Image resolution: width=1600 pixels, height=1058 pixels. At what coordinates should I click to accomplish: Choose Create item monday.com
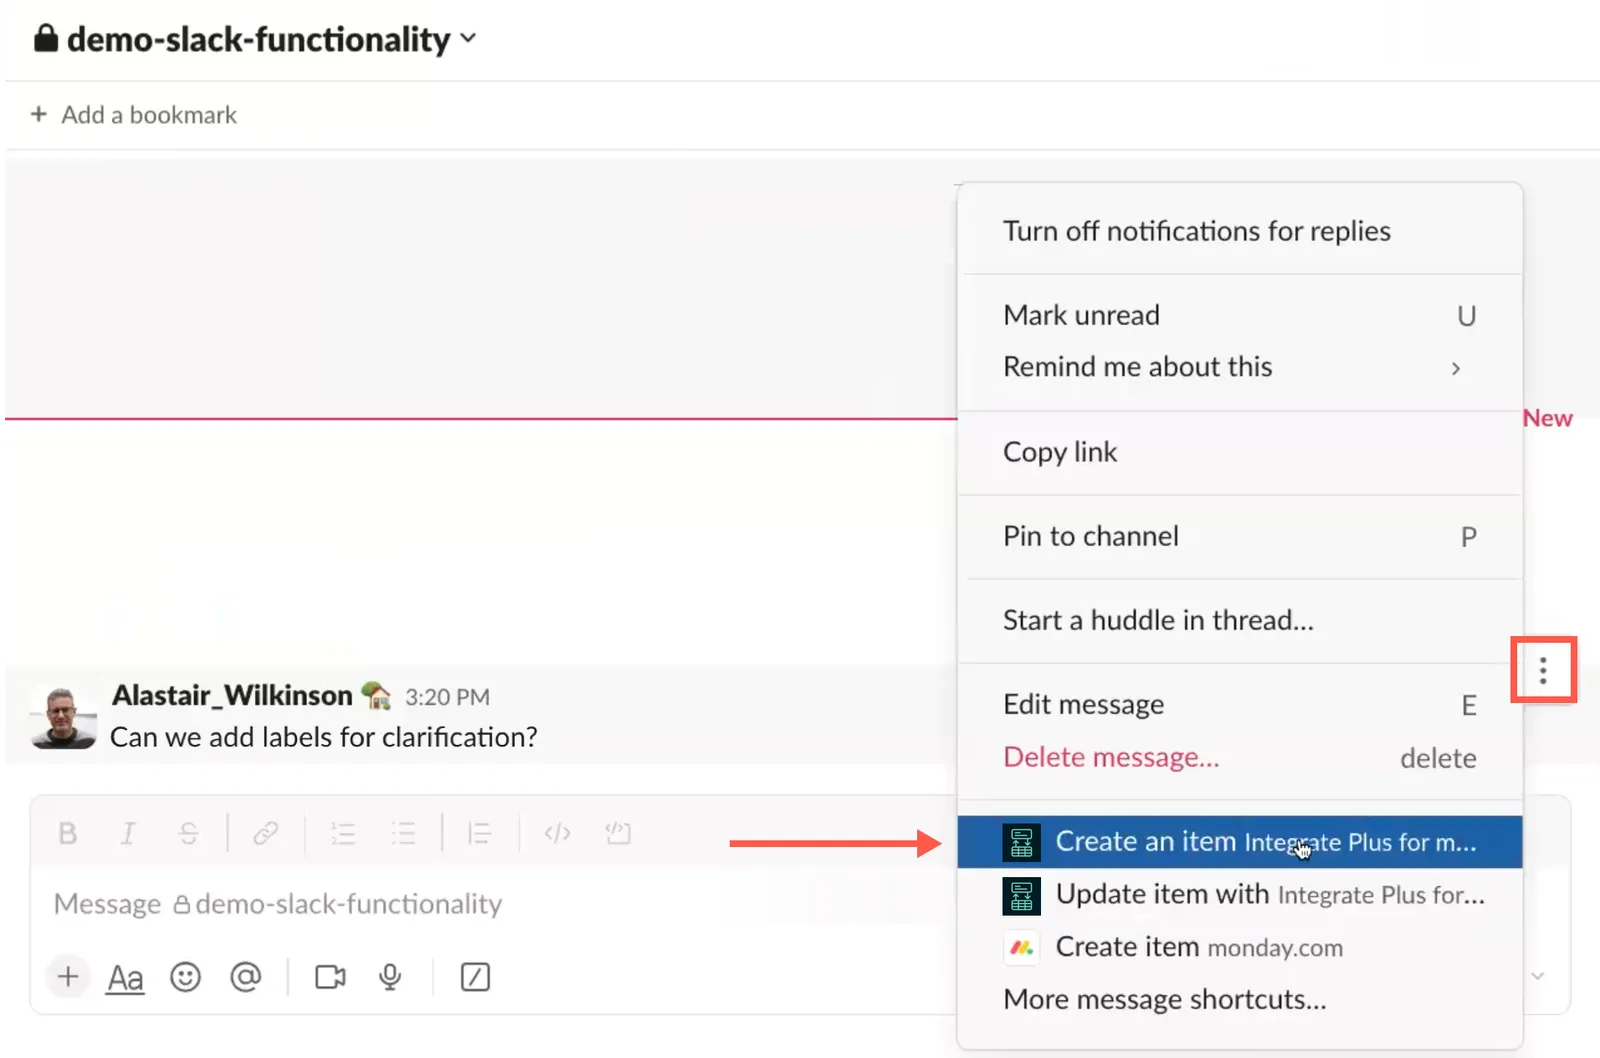point(1239,947)
